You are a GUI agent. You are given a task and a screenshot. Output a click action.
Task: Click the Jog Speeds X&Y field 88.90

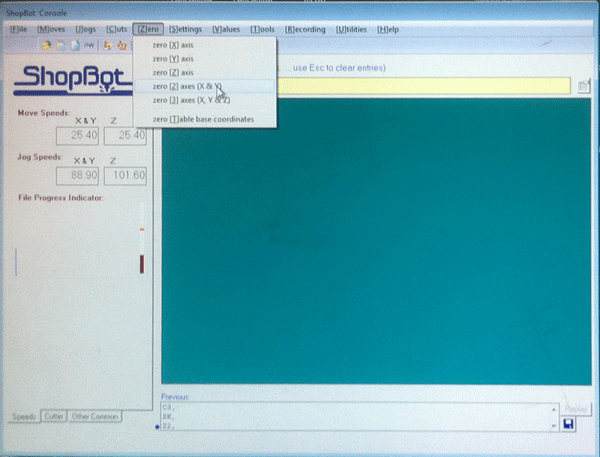click(x=77, y=176)
